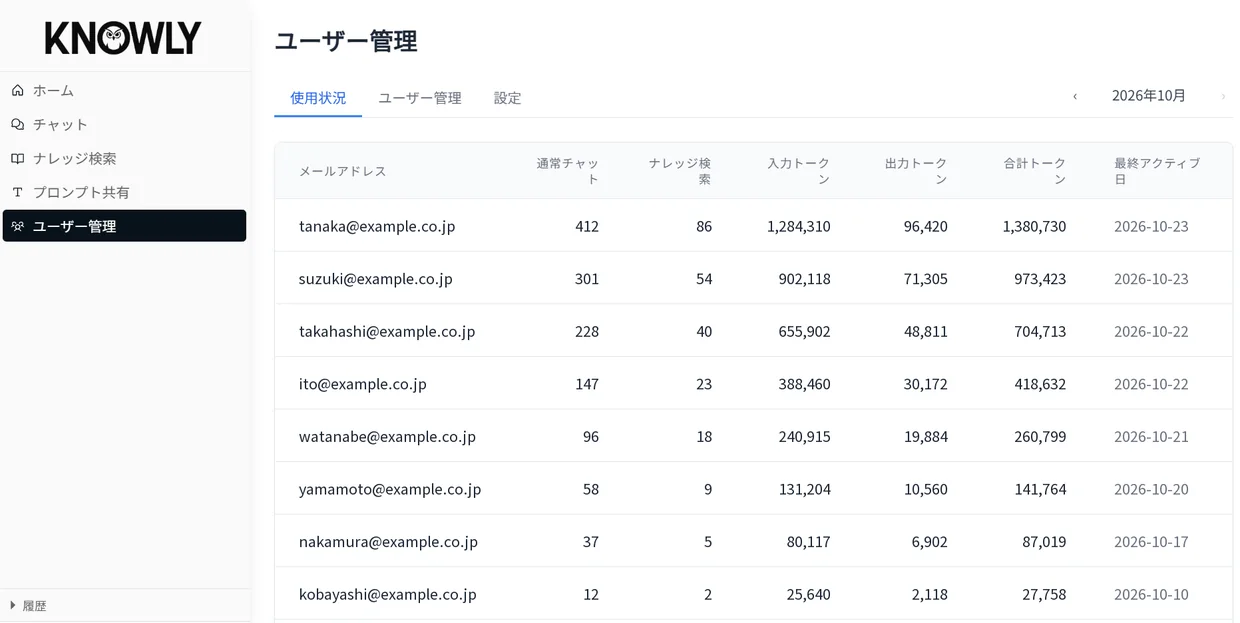Select suzuki@example.co.jp email cell
Viewport: 1240px width, 623px height.
pos(376,279)
